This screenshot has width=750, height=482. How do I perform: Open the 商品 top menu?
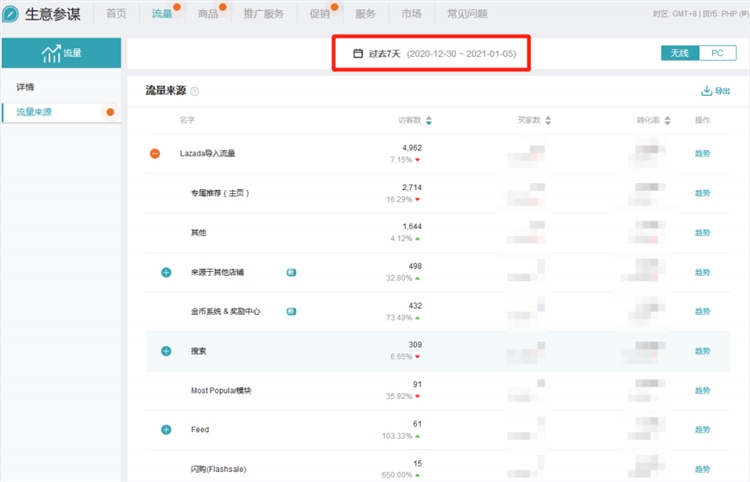(x=208, y=13)
